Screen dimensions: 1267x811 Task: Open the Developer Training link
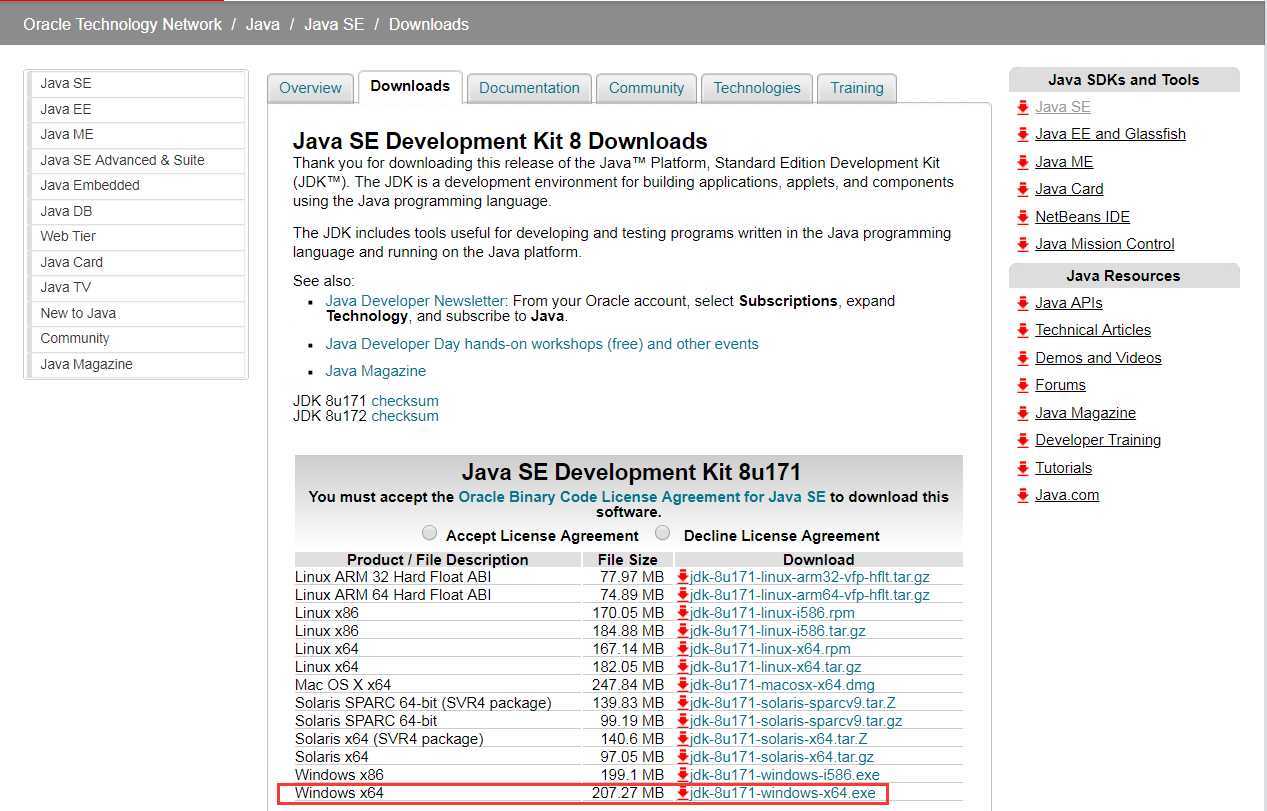pos(1098,440)
